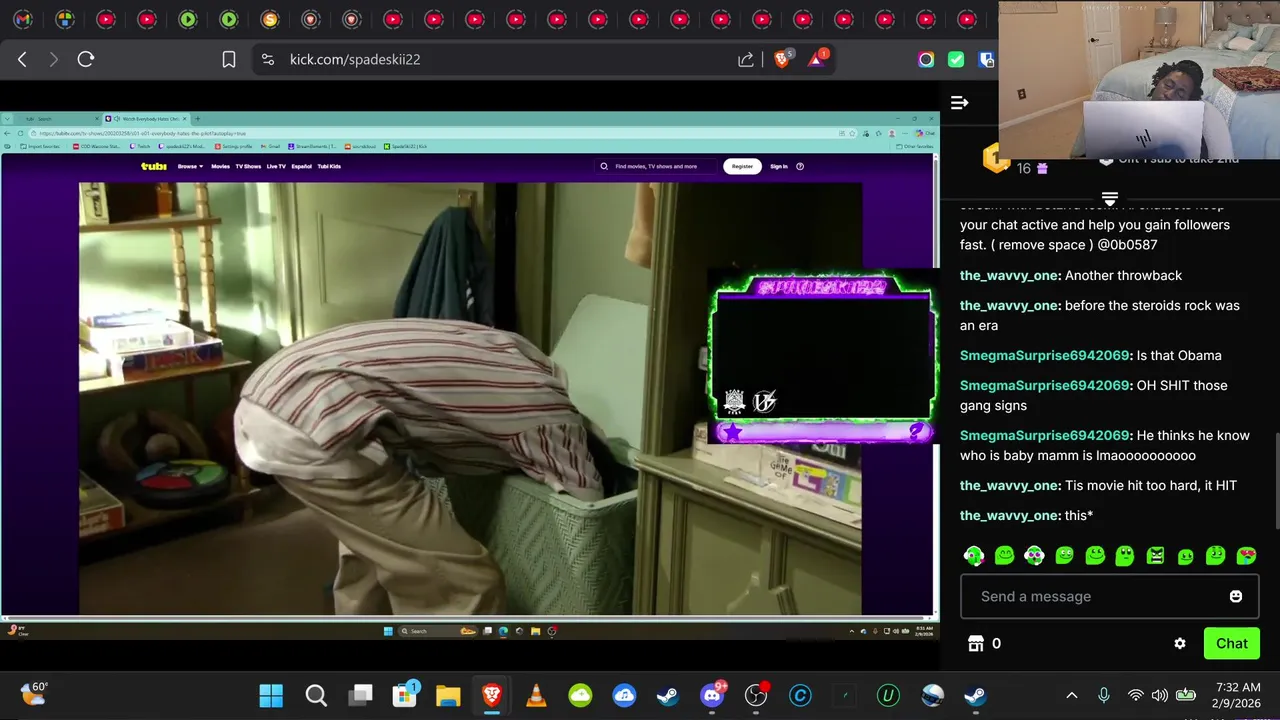This screenshot has height=720, width=1280.
Task: Open the OBS Studio taskbar icon
Action: pyautogui.click(x=756, y=695)
